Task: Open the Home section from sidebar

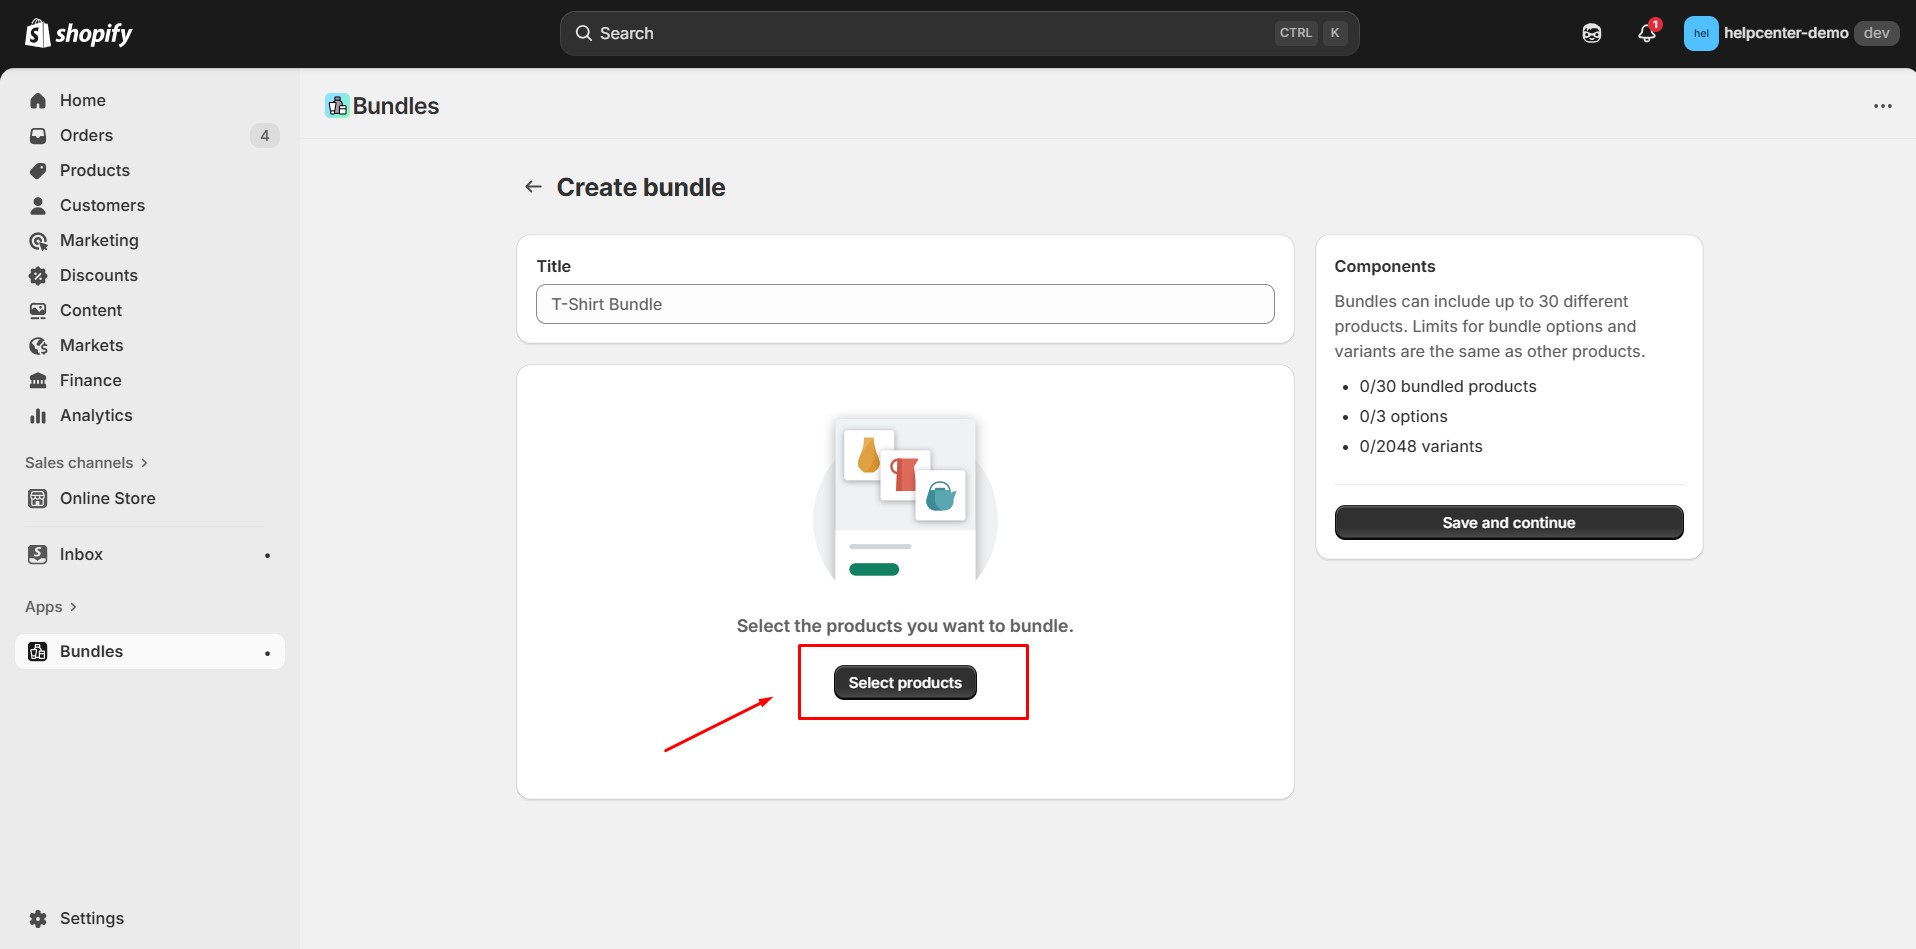Action: tap(83, 100)
